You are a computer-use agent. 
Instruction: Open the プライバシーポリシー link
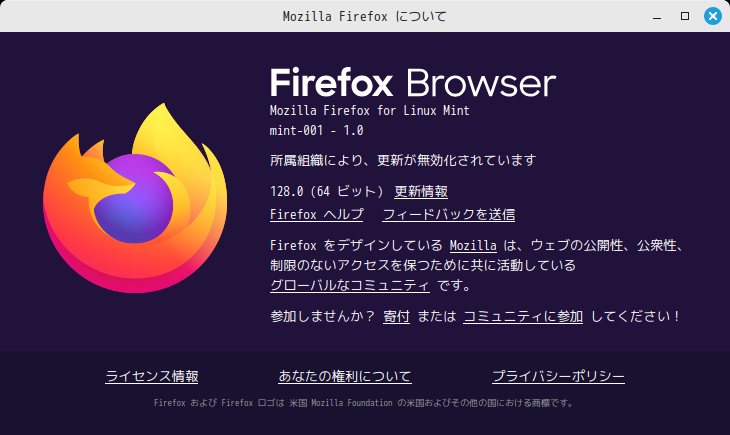(558, 376)
